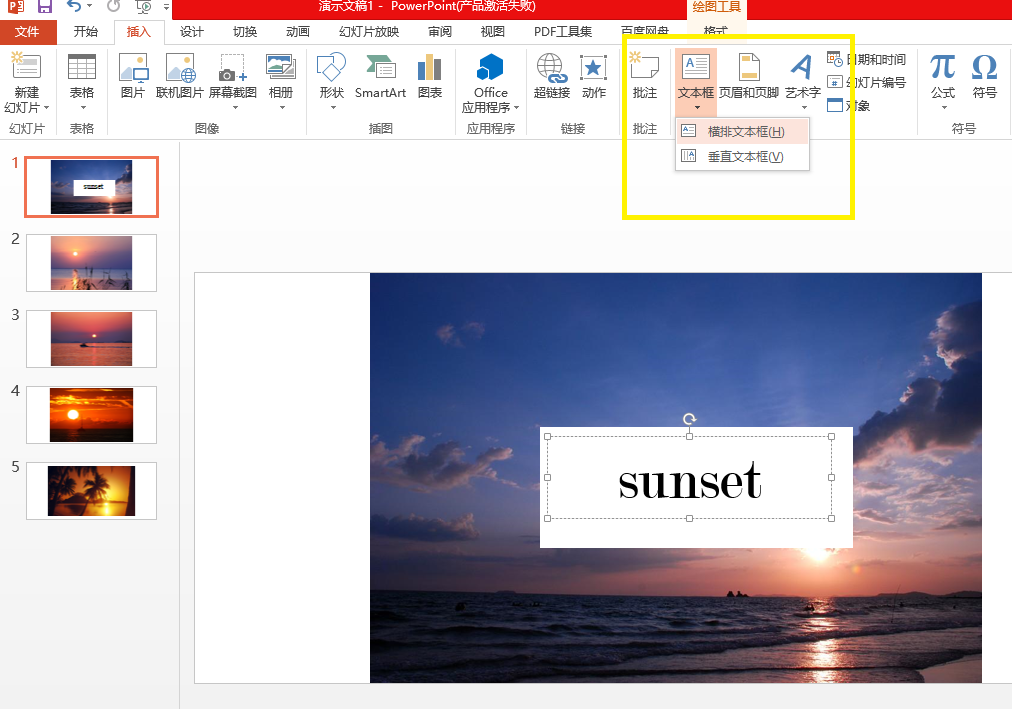This screenshot has width=1012, height=709.
Task: Click the rotation handle above the text box
Action: coord(689,419)
